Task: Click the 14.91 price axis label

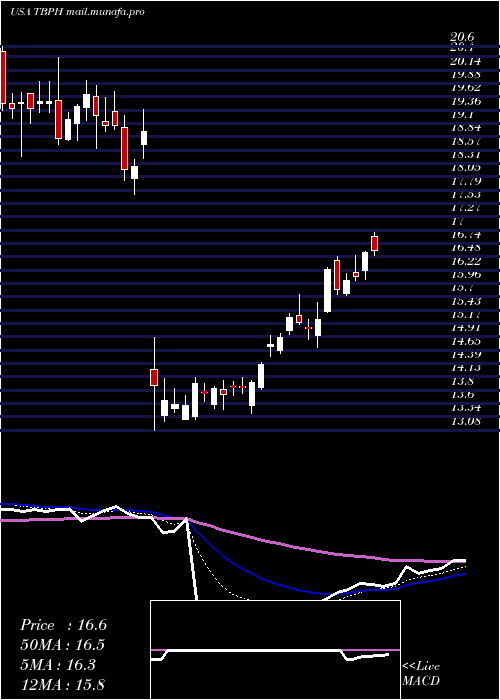Action: coord(465,327)
